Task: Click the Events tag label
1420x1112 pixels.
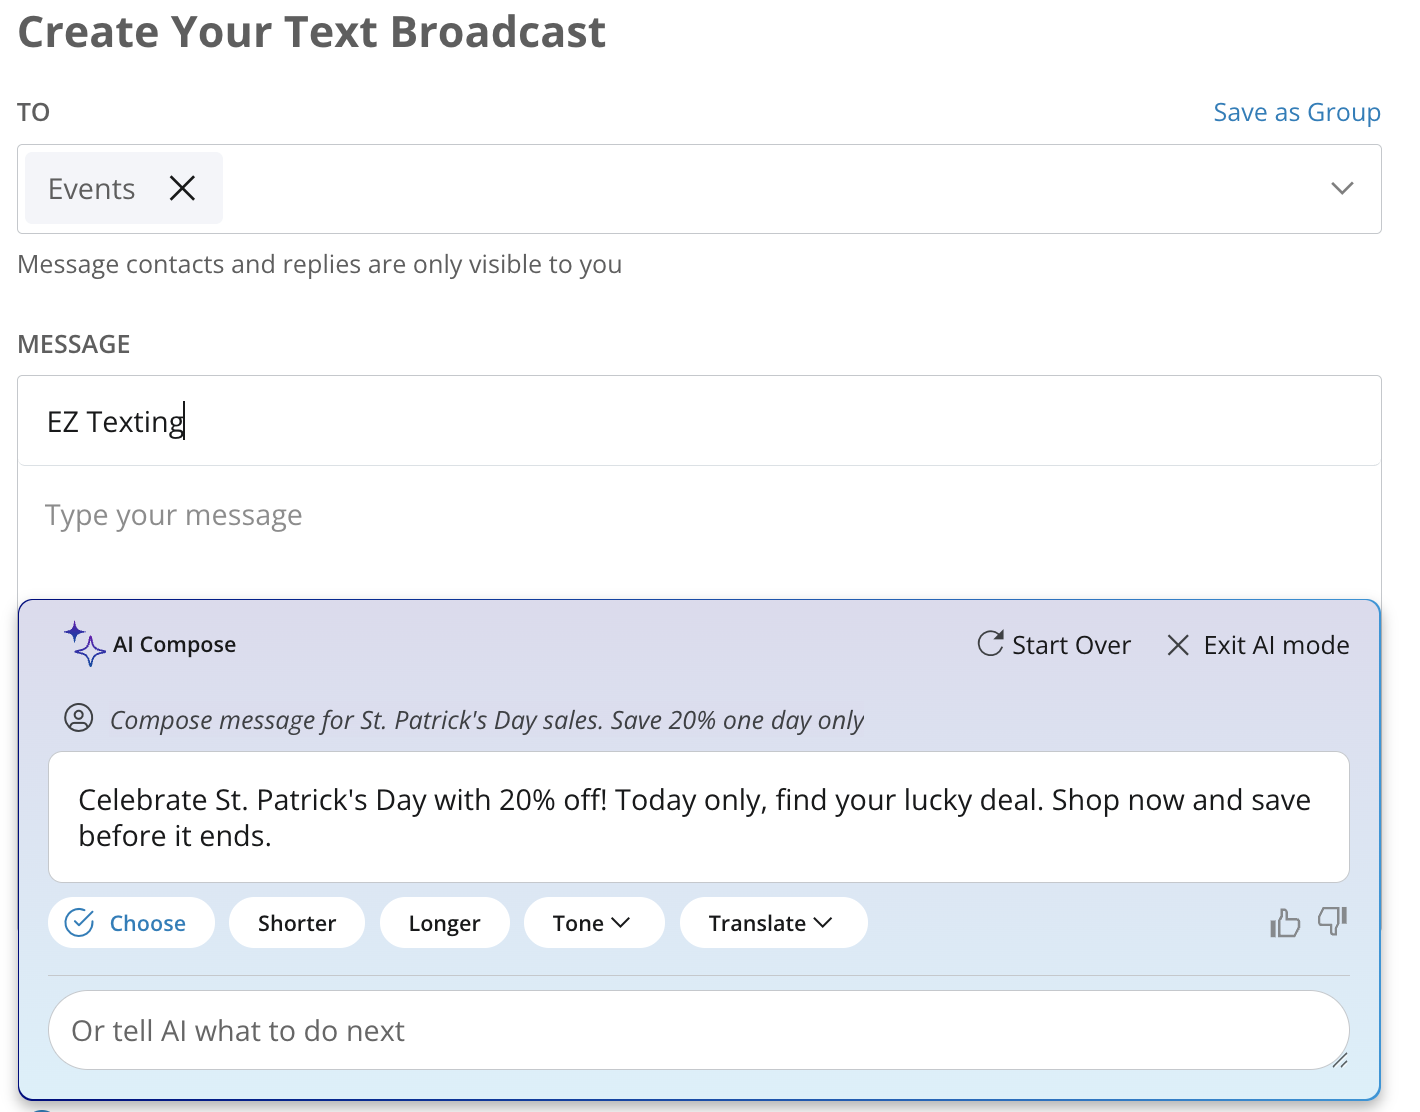Action: [x=91, y=189]
